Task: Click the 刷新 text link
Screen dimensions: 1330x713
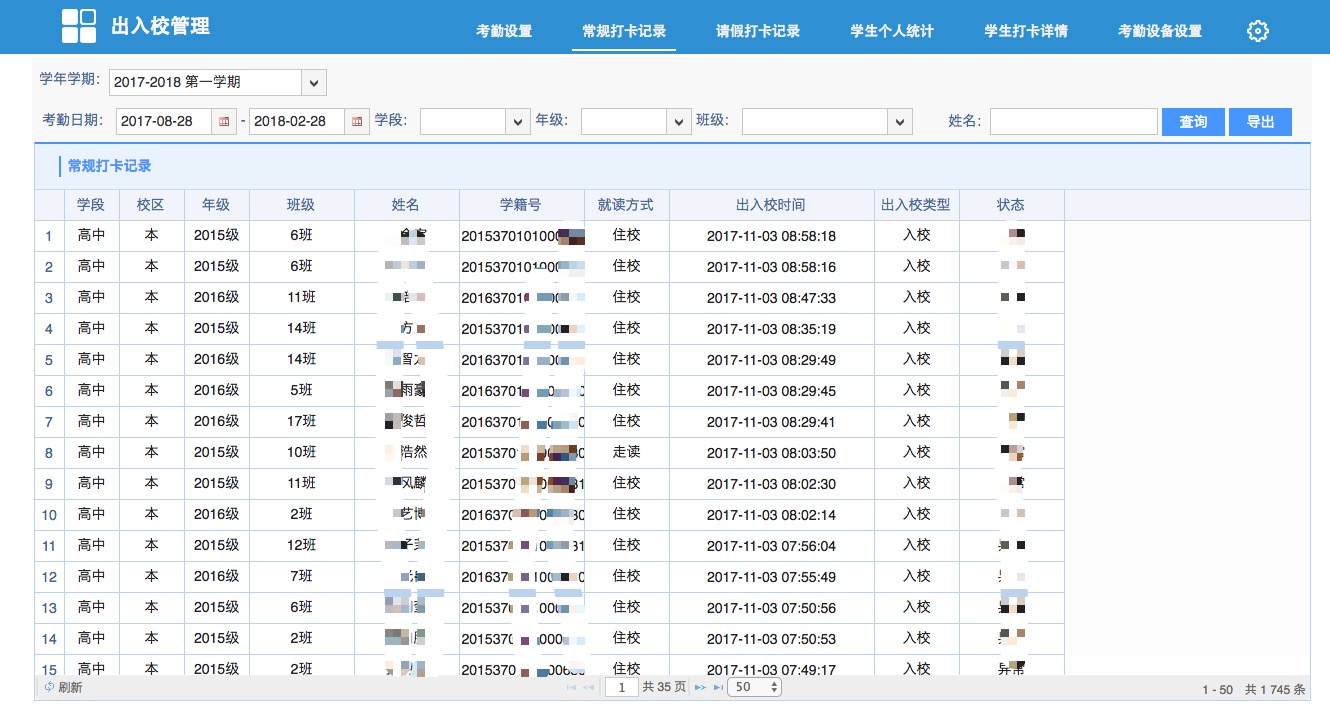Action: point(70,688)
